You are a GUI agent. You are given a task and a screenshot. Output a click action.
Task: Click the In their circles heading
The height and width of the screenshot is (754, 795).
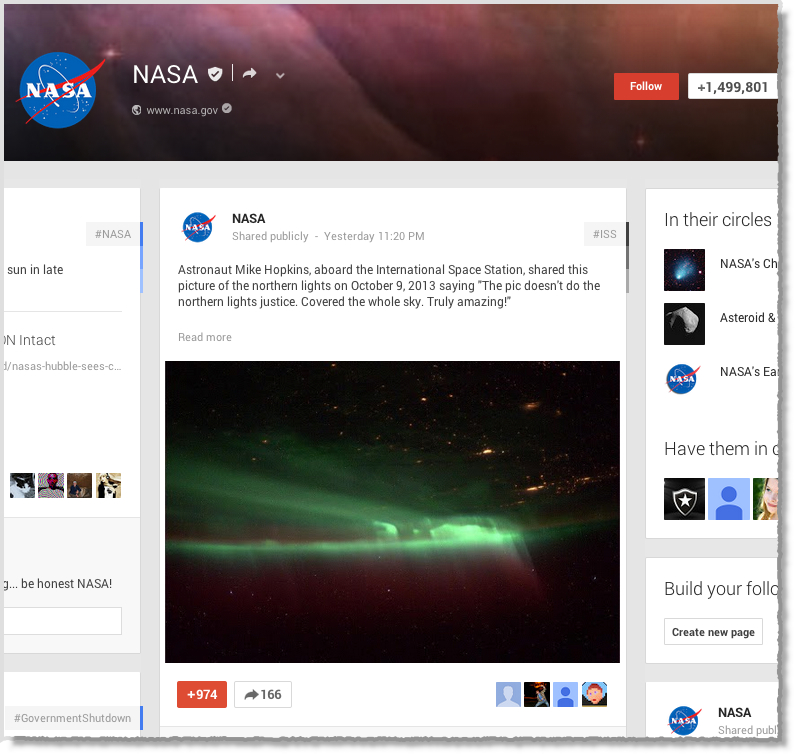(x=717, y=220)
